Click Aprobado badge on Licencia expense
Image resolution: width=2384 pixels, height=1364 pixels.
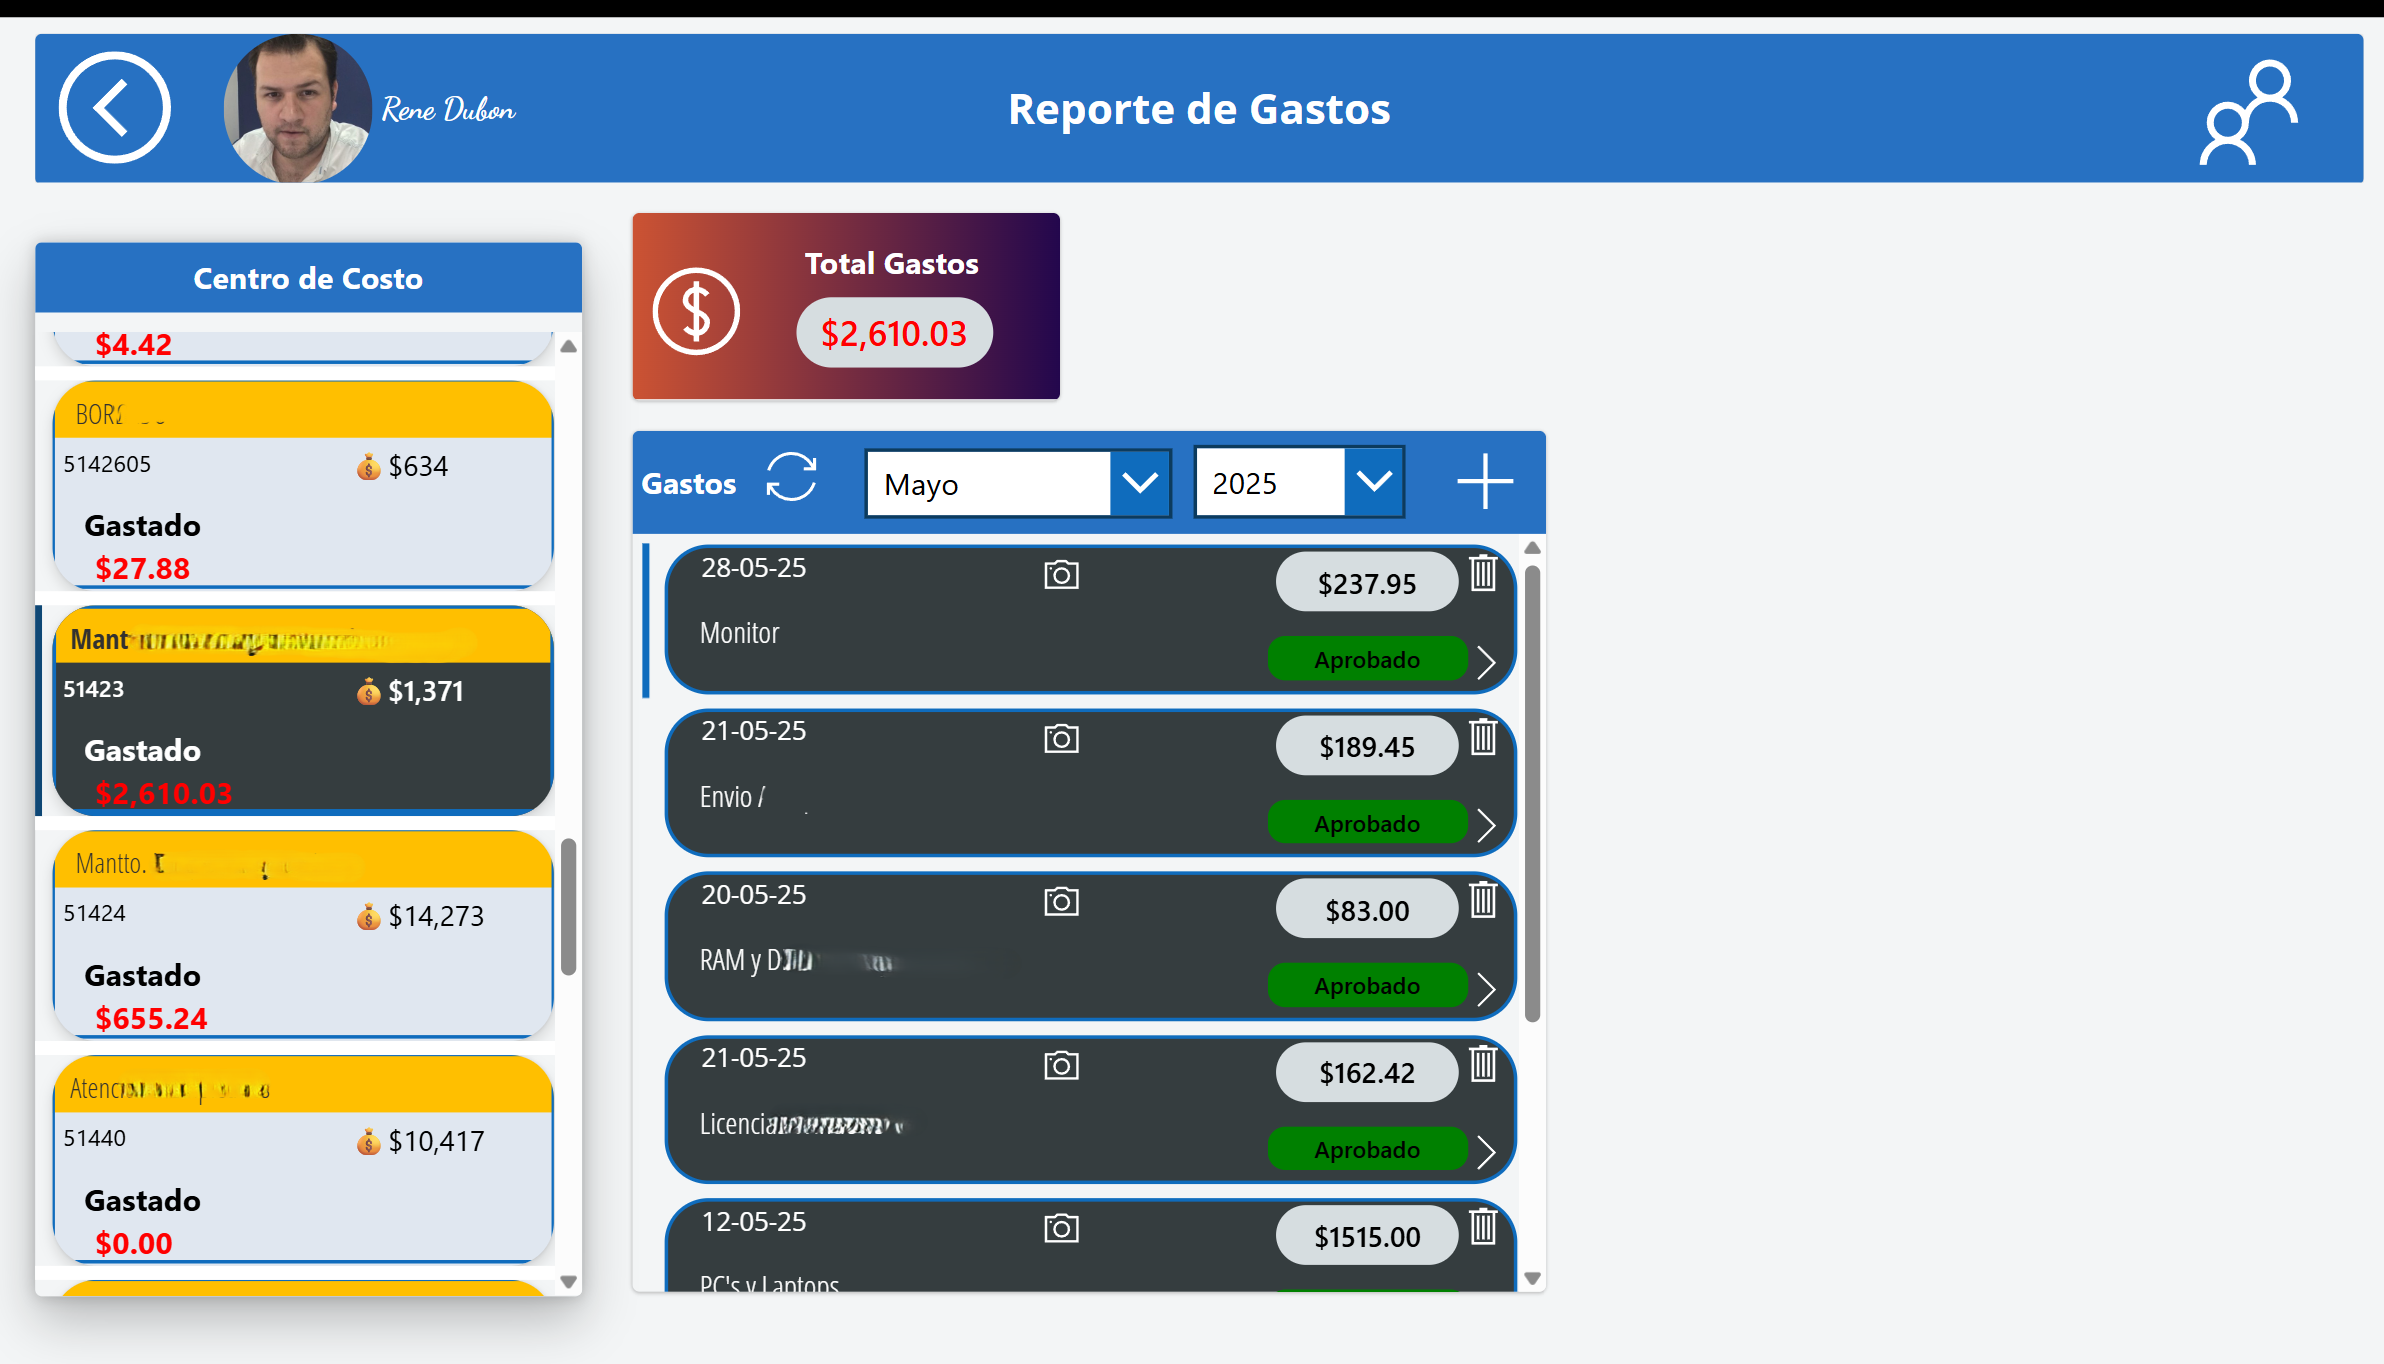click(x=1366, y=1150)
